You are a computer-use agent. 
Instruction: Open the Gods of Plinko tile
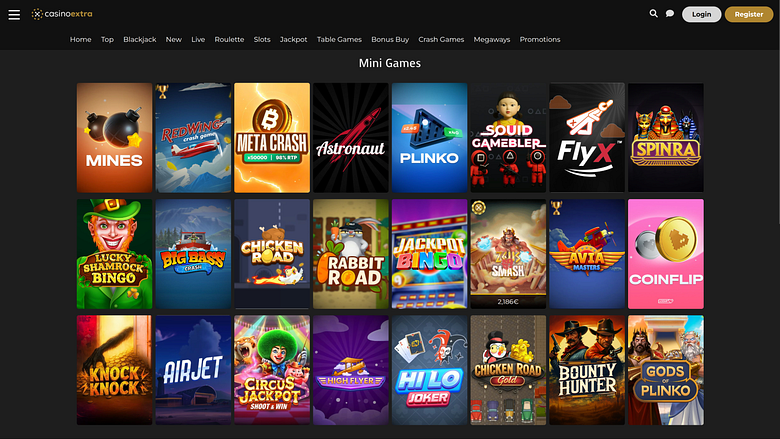click(666, 370)
